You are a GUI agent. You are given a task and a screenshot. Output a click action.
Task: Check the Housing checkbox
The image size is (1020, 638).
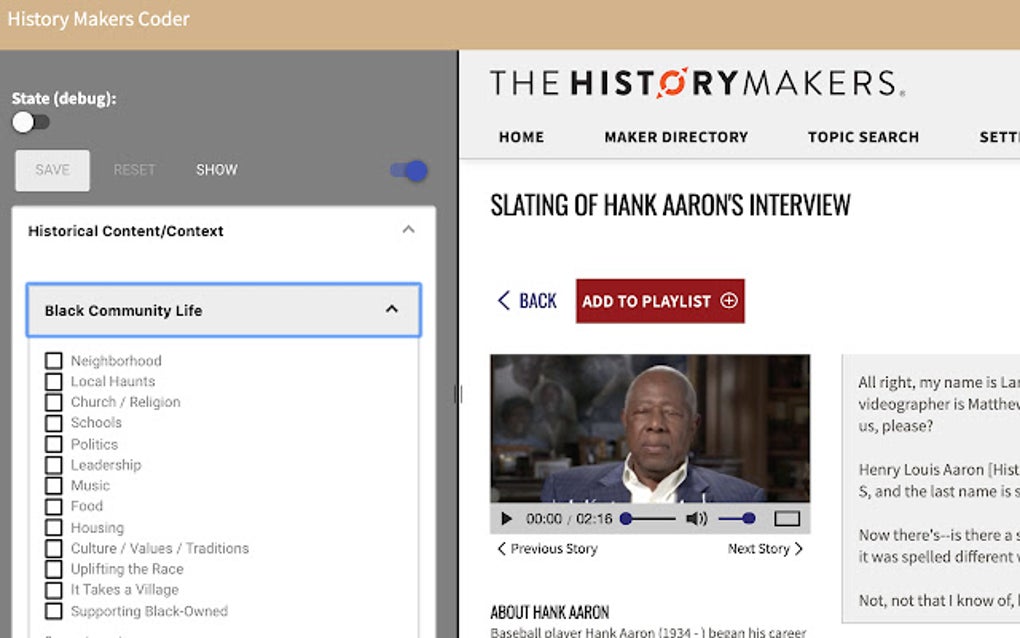click(54, 527)
